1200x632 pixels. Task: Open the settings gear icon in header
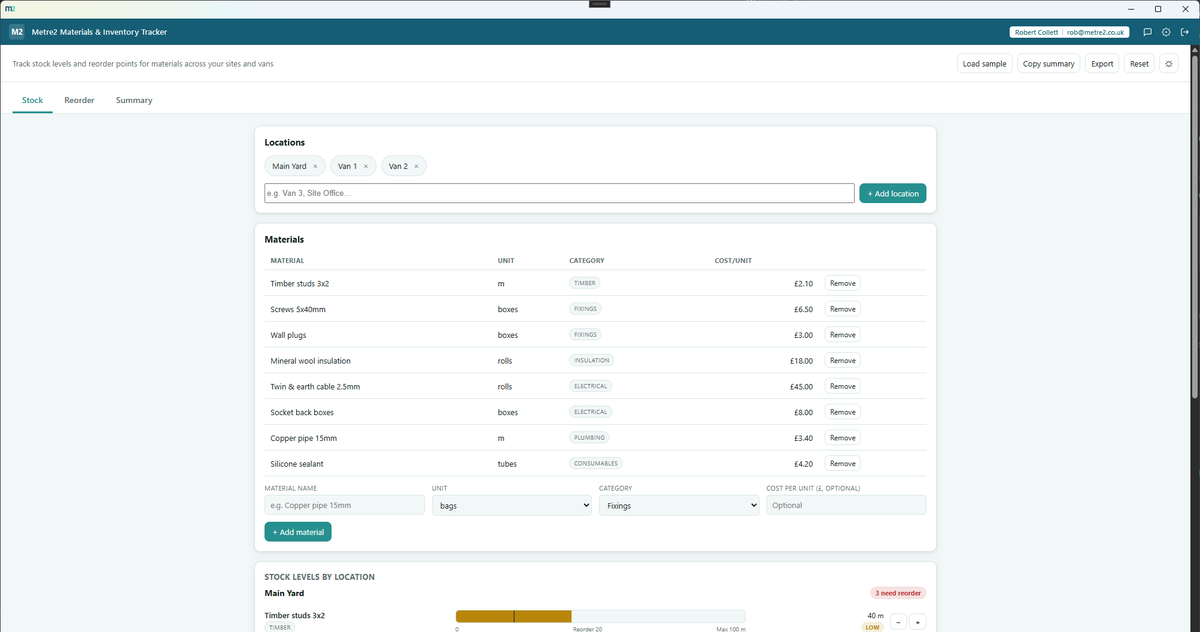(1166, 32)
